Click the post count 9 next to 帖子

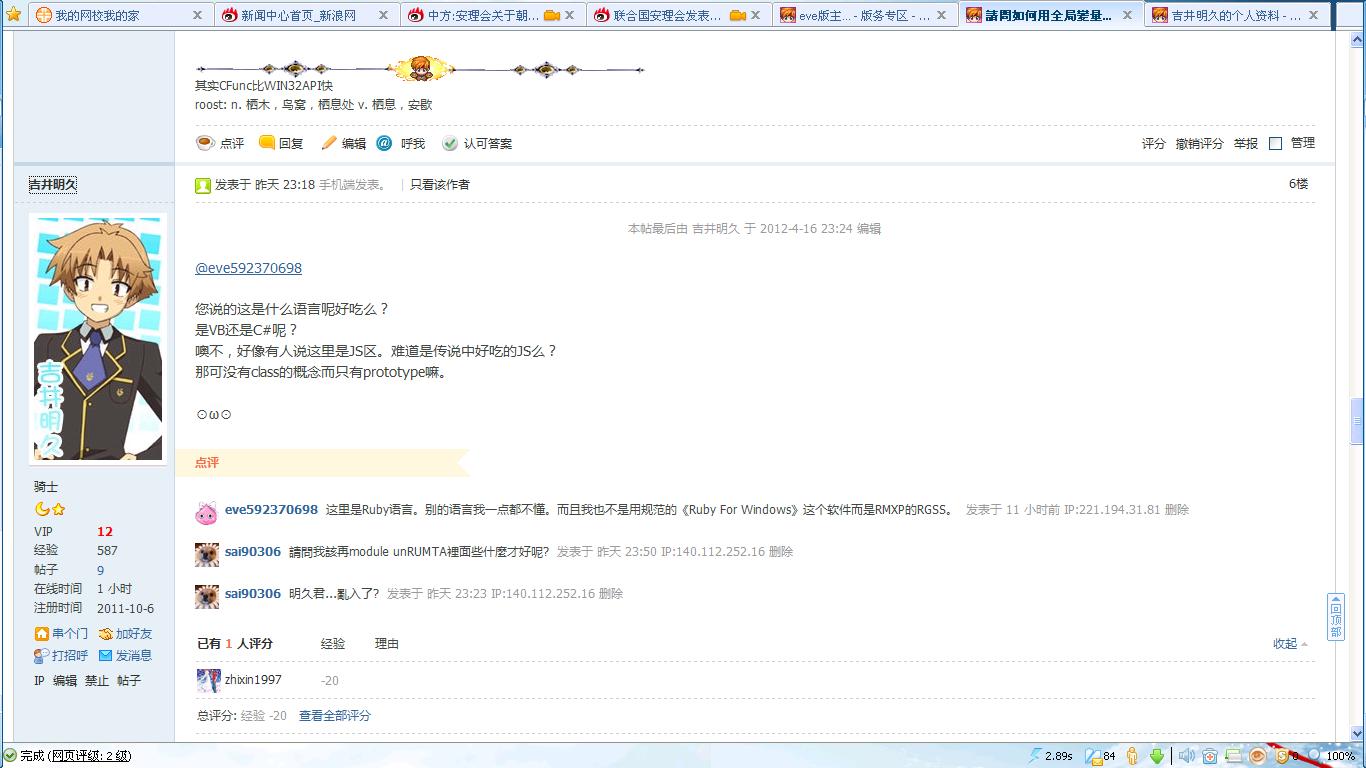[x=100, y=570]
